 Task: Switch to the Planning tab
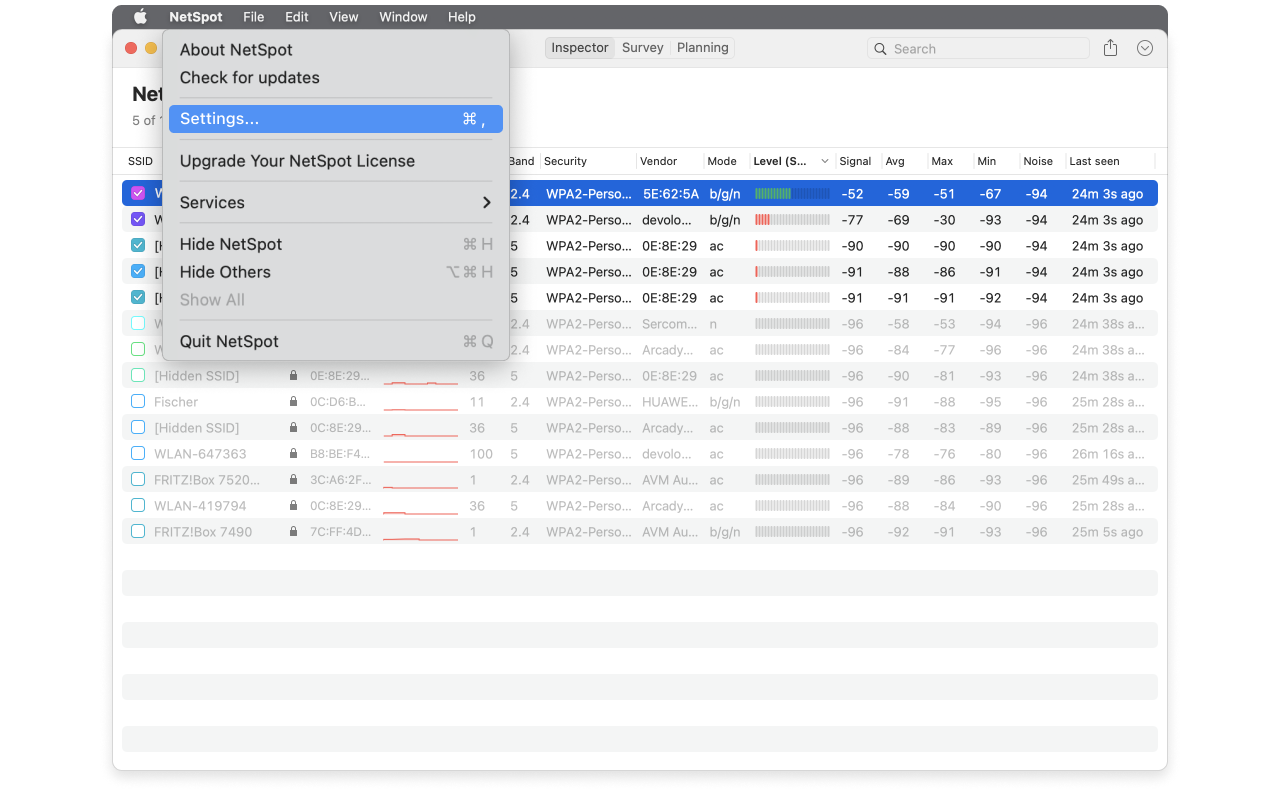tap(703, 48)
